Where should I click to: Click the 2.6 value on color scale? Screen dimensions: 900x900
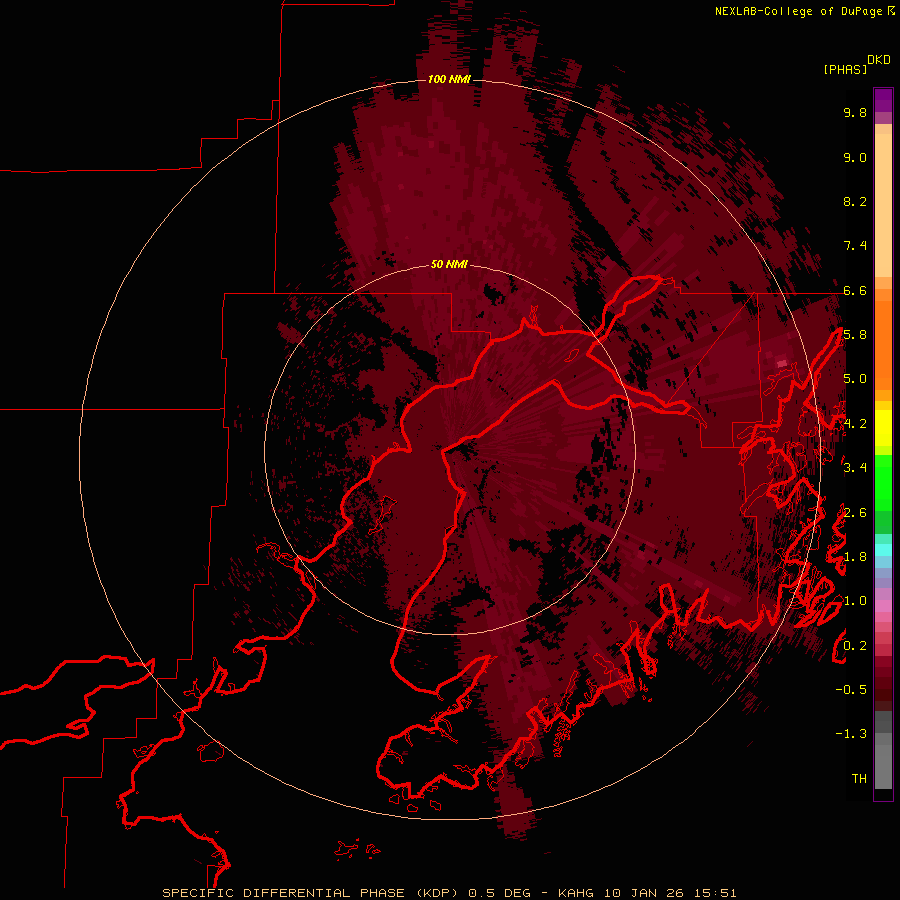pos(855,513)
